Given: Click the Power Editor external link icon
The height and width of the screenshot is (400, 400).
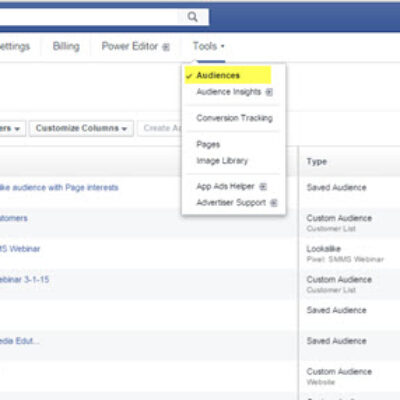Looking at the screenshot, I should 166,47.
